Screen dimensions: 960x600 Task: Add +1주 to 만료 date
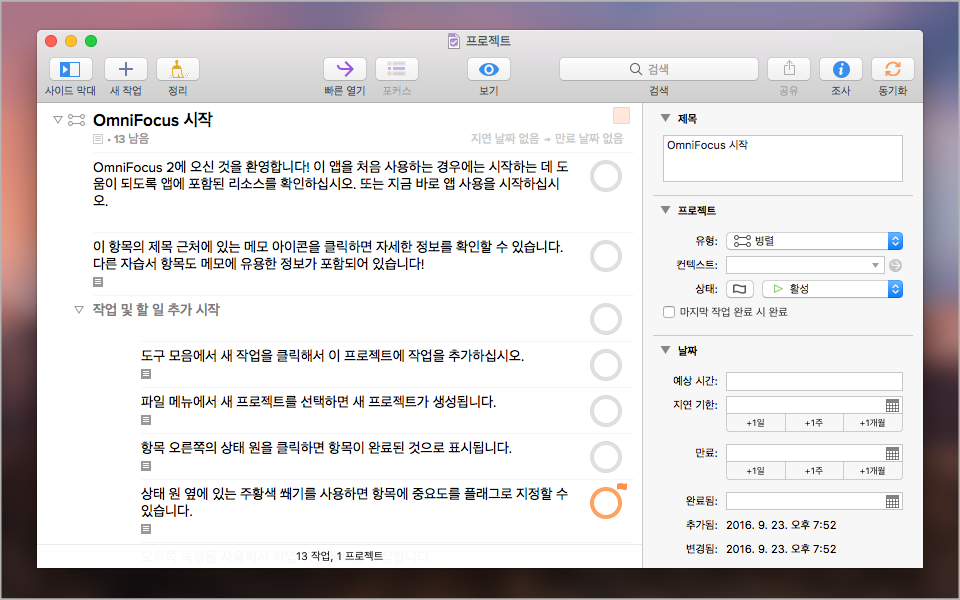tap(814, 471)
